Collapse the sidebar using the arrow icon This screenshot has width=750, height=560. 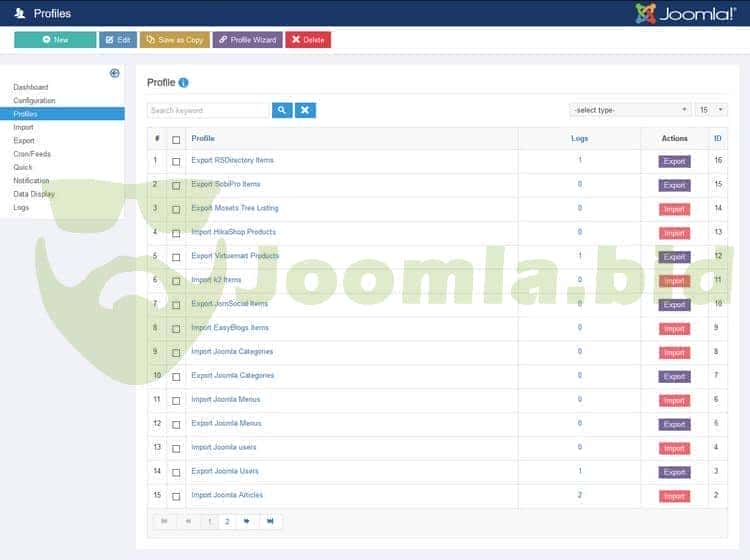tap(115, 73)
